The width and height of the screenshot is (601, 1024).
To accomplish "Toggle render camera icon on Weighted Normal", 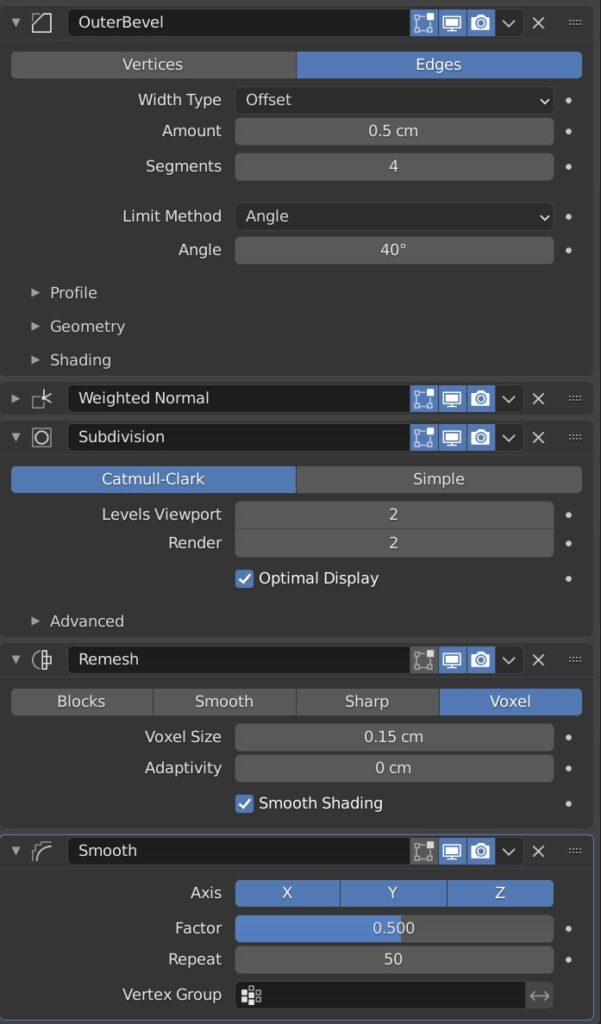I will 480,398.
